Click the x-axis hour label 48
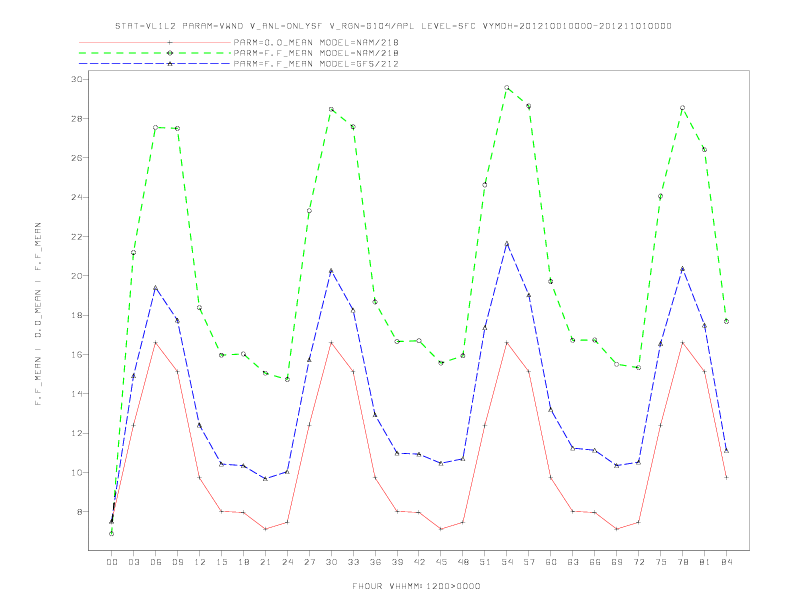The image size is (792, 612). pos(463,562)
